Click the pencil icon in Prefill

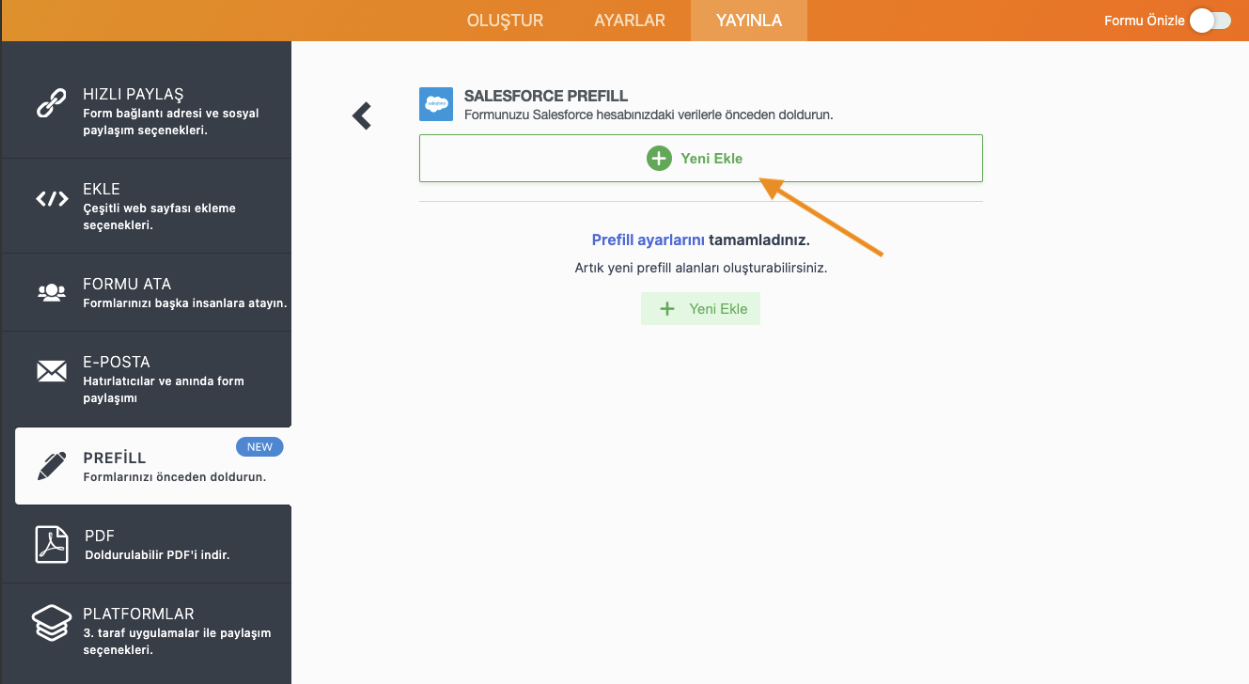51,465
